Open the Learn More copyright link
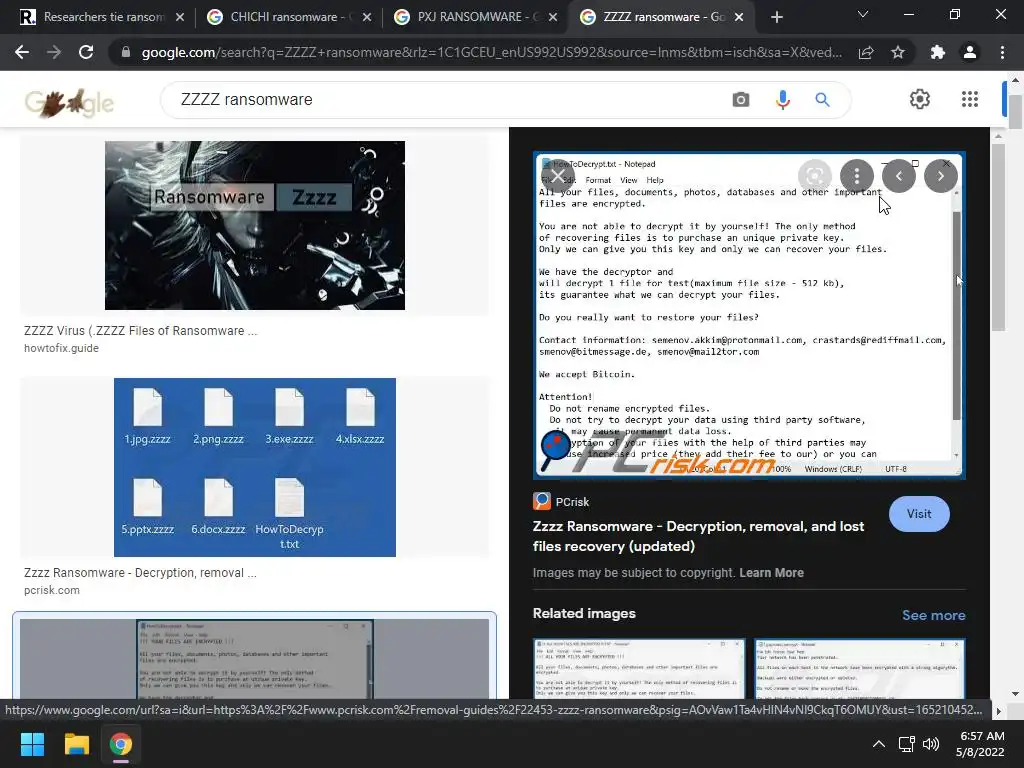 coord(771,573)
